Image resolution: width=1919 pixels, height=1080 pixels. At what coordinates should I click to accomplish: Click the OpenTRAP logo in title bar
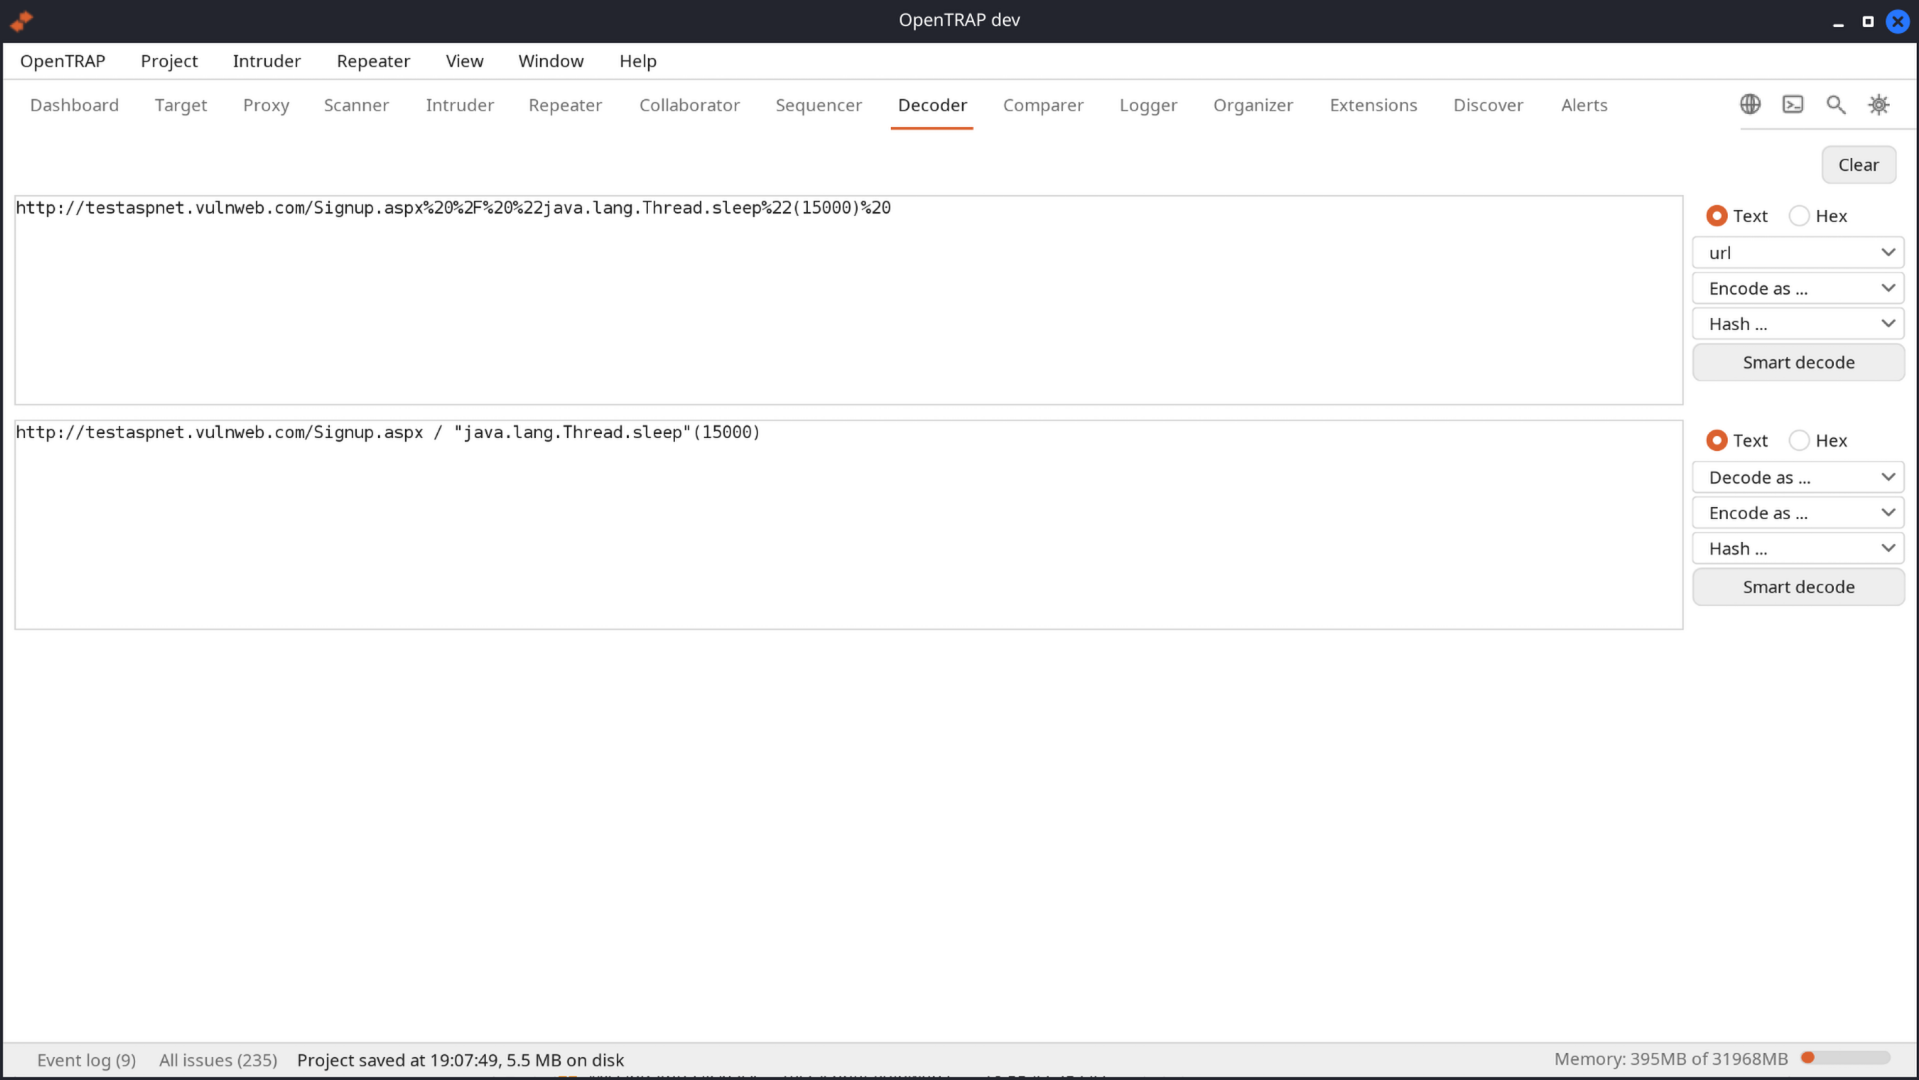(21, 20)
